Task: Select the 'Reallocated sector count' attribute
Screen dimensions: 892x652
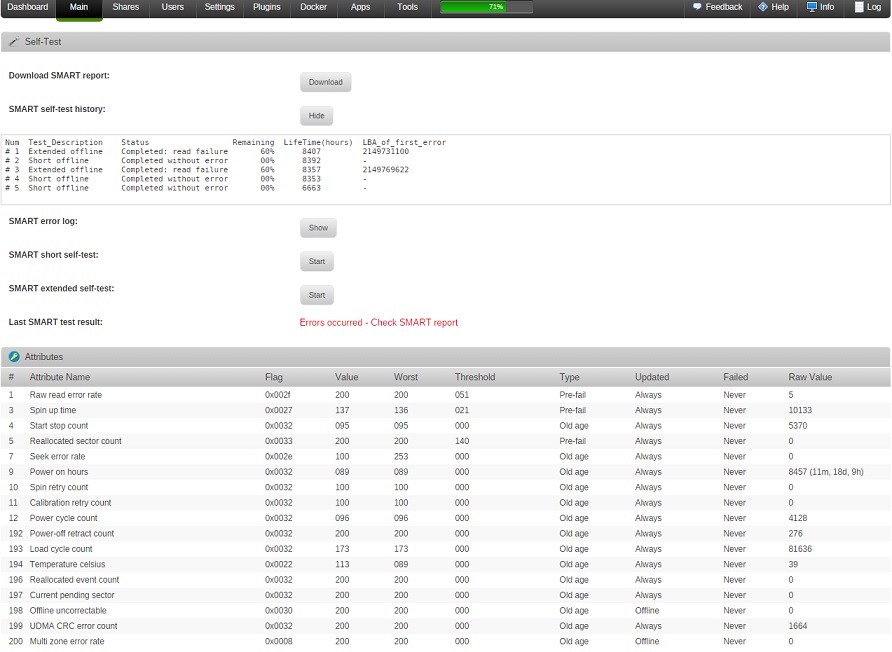Action: point(76,441)
